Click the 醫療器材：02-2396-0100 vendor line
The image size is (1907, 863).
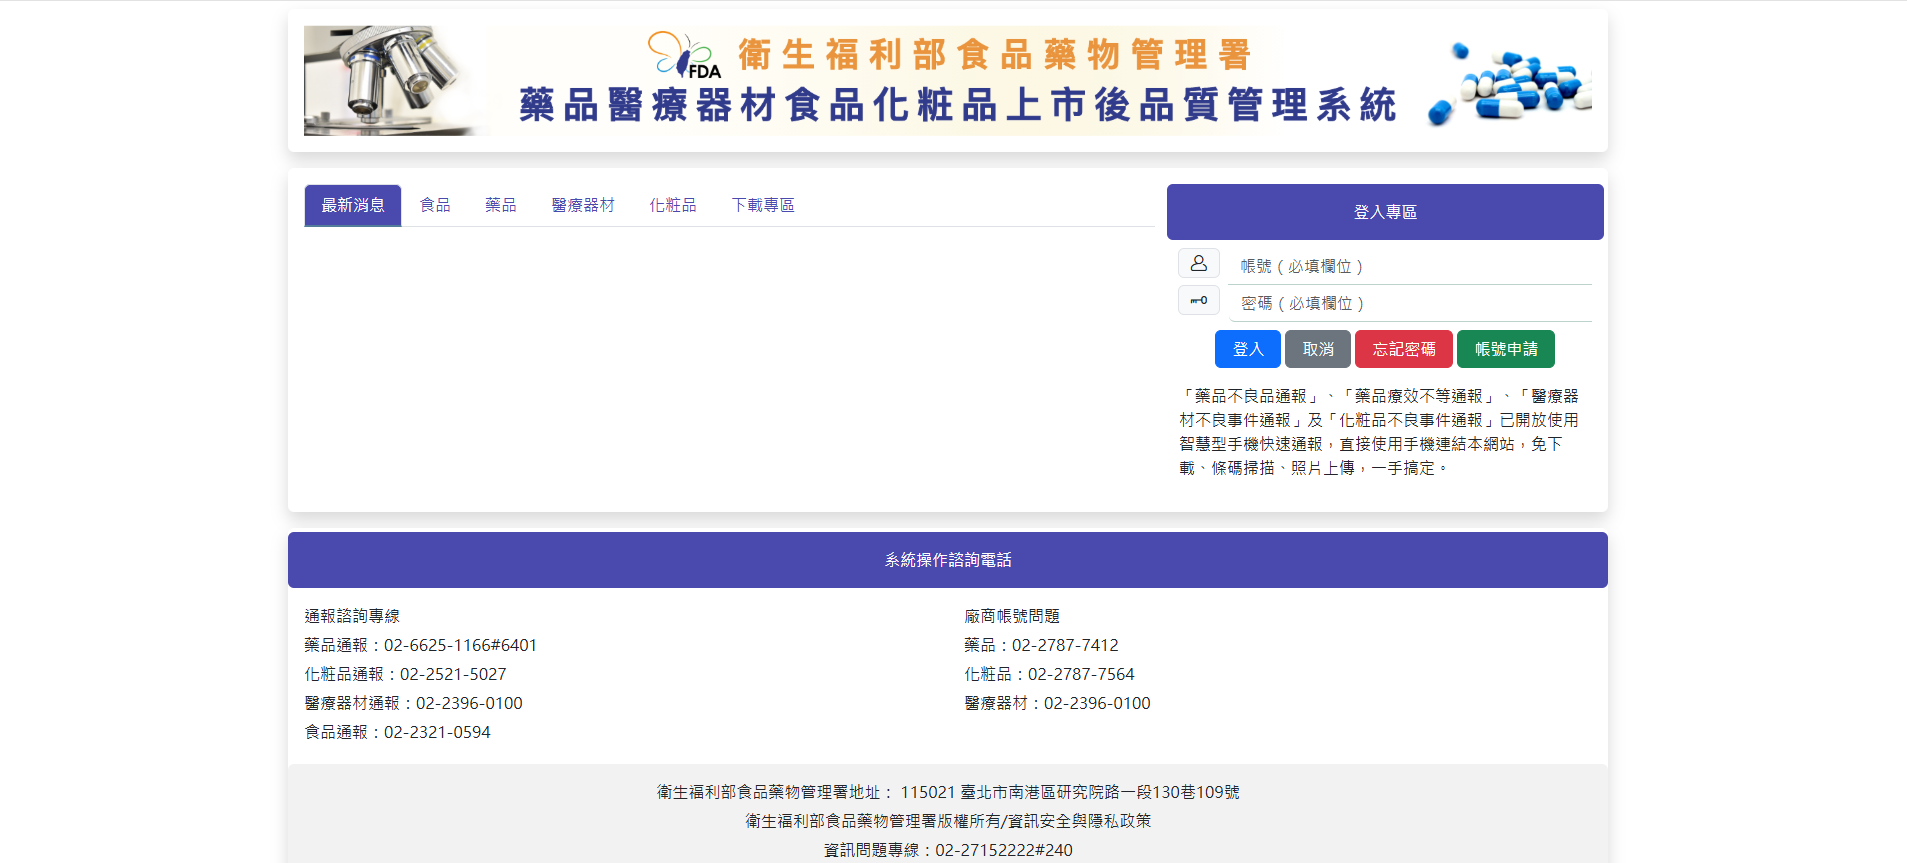1058,703
